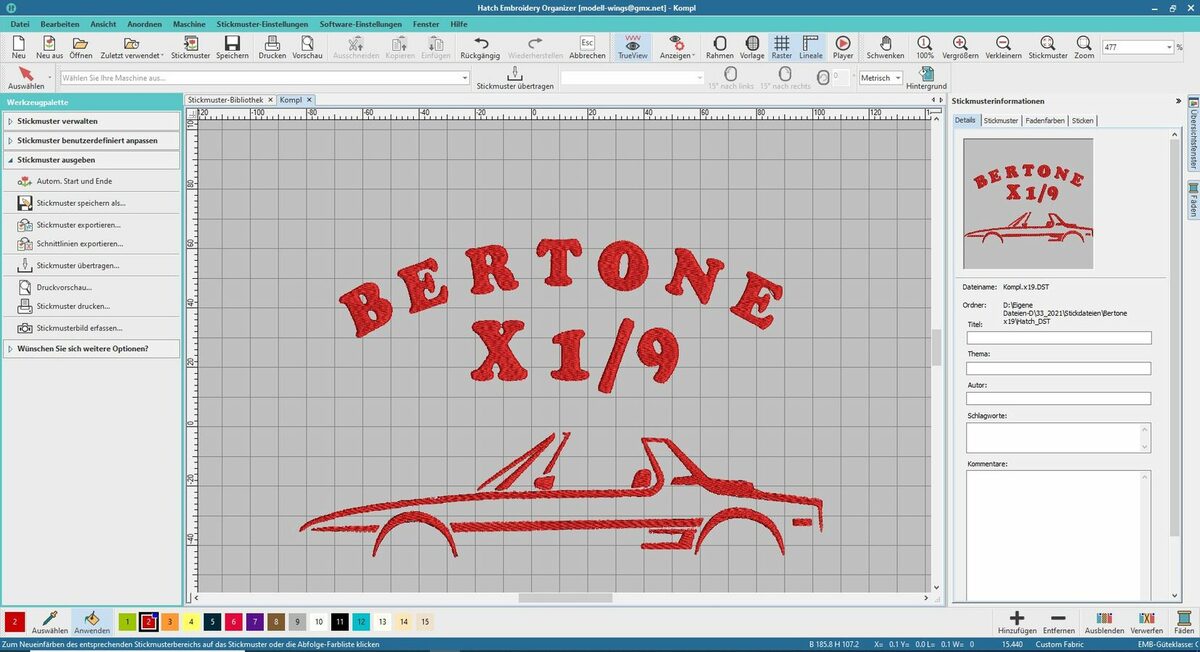Expand Stickmuster benutzerdefiniert anpassen section
1200x652 pixels.
click(x=92, y=140)
